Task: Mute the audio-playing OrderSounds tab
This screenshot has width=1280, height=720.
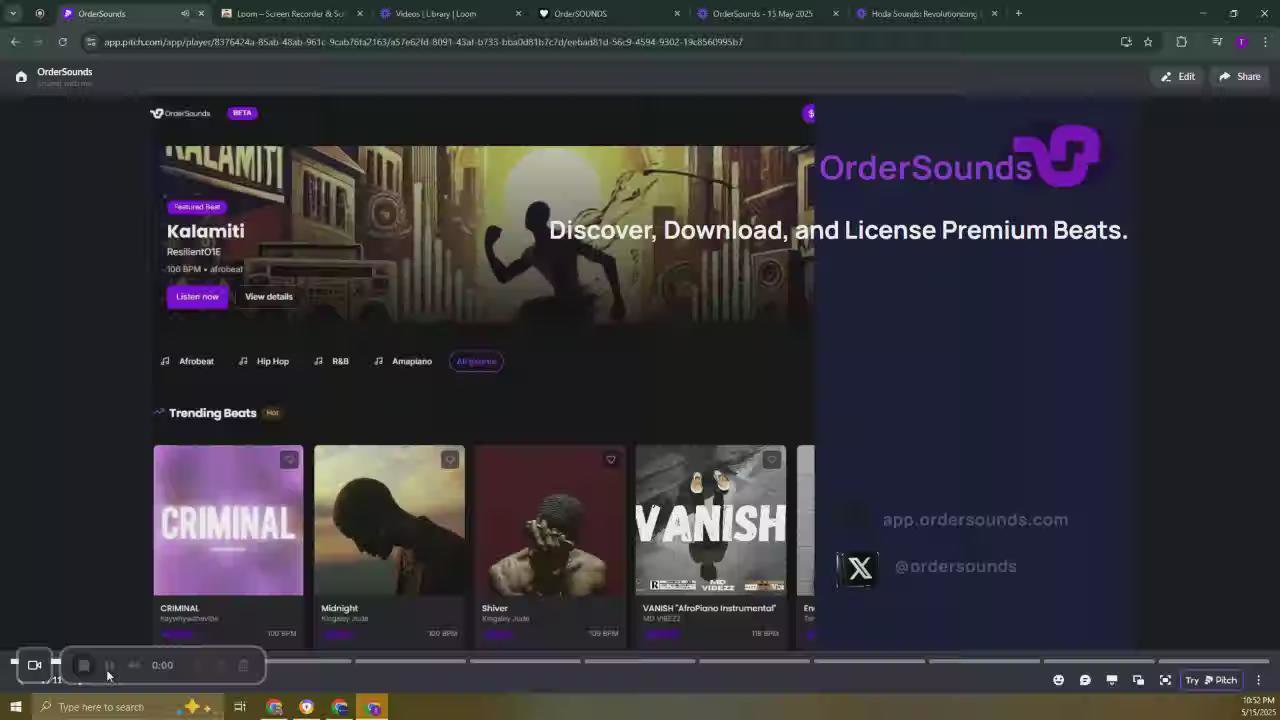Action: tap(185, 14)
